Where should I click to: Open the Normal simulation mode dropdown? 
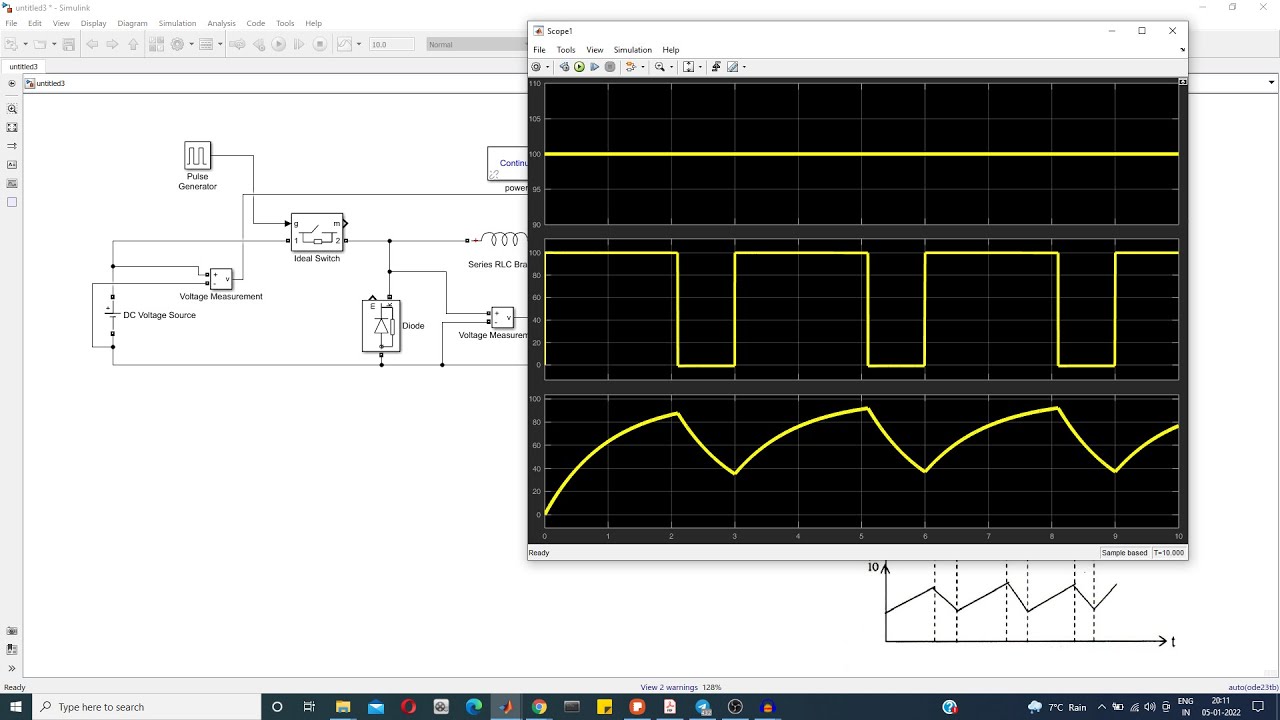[475, 44]
